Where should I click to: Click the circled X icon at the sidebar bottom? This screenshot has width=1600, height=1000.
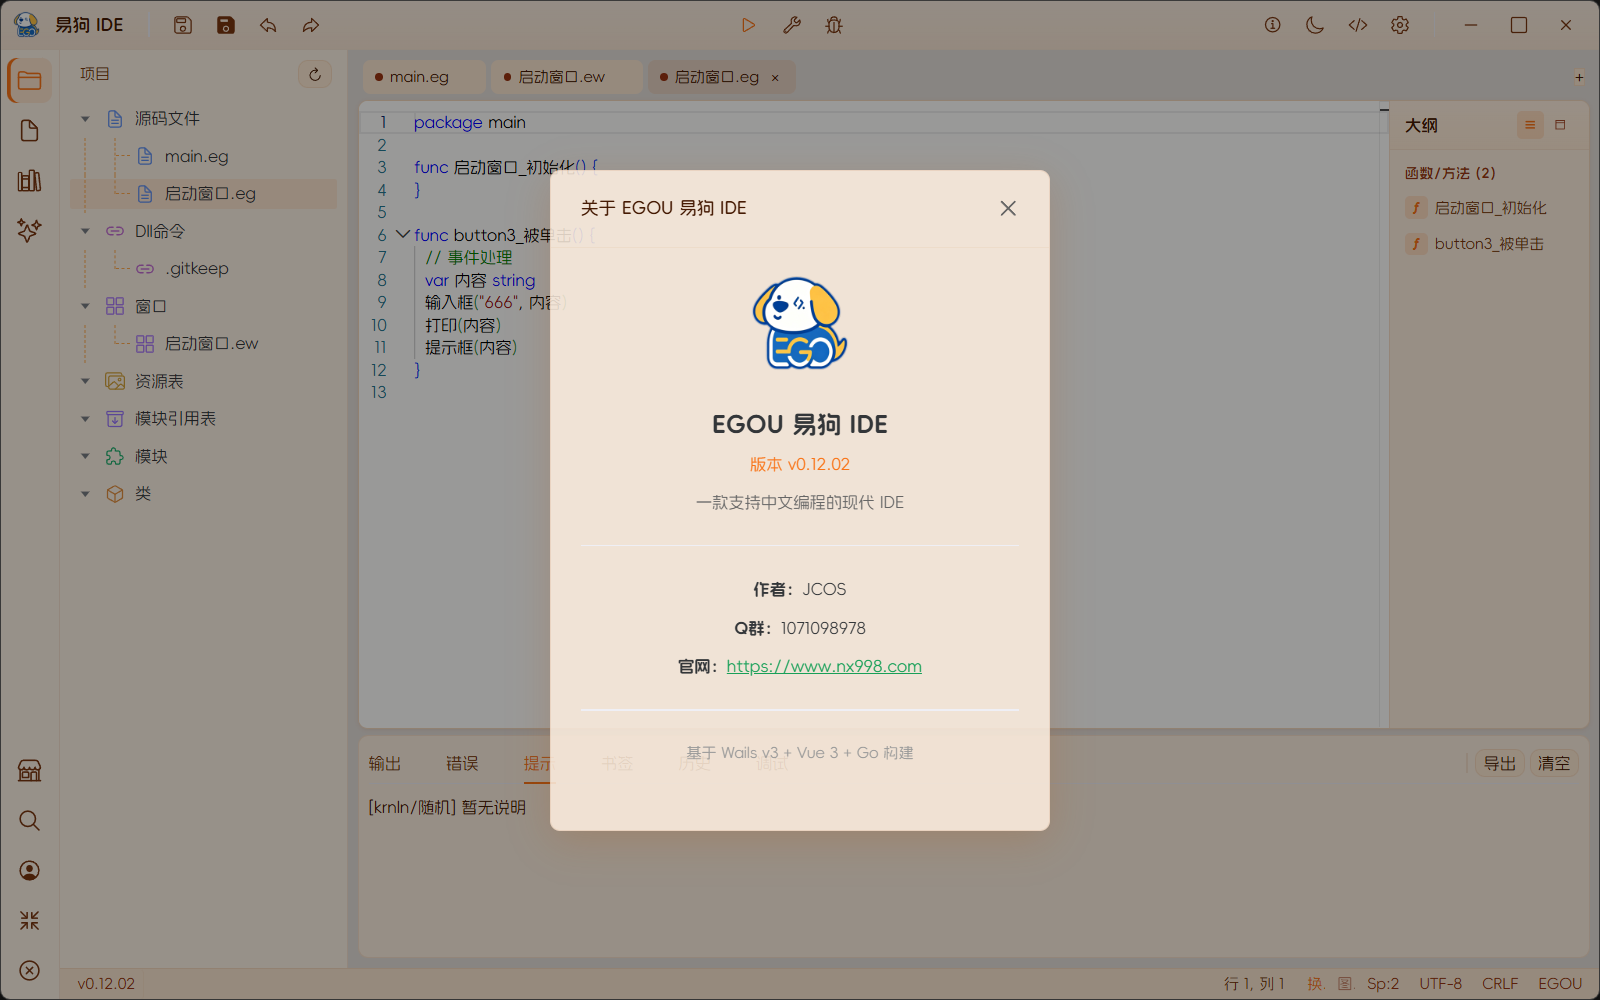tap(30, 971)
